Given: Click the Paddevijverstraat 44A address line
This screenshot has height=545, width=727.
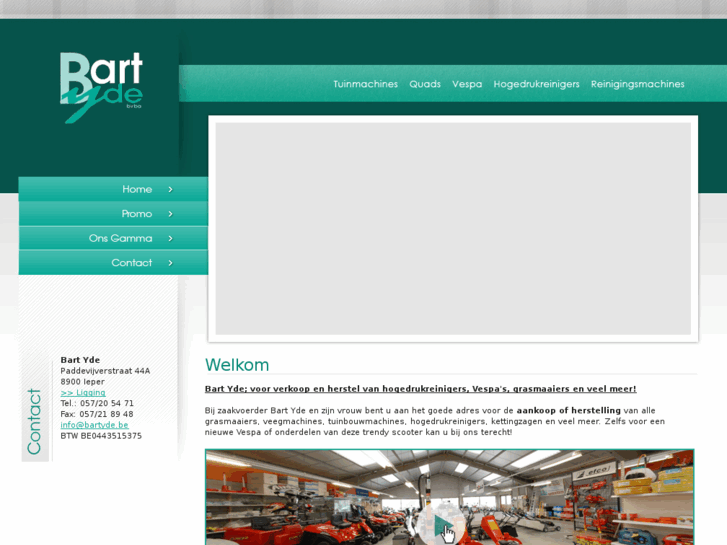Looking at the screenshot, I should click(x=105, y=371).
